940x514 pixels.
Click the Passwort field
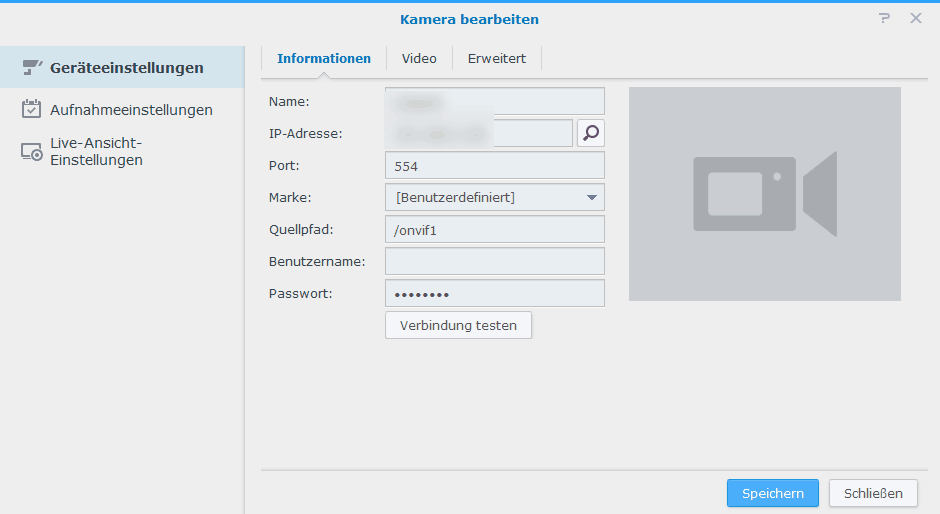(x=494, y=293)
